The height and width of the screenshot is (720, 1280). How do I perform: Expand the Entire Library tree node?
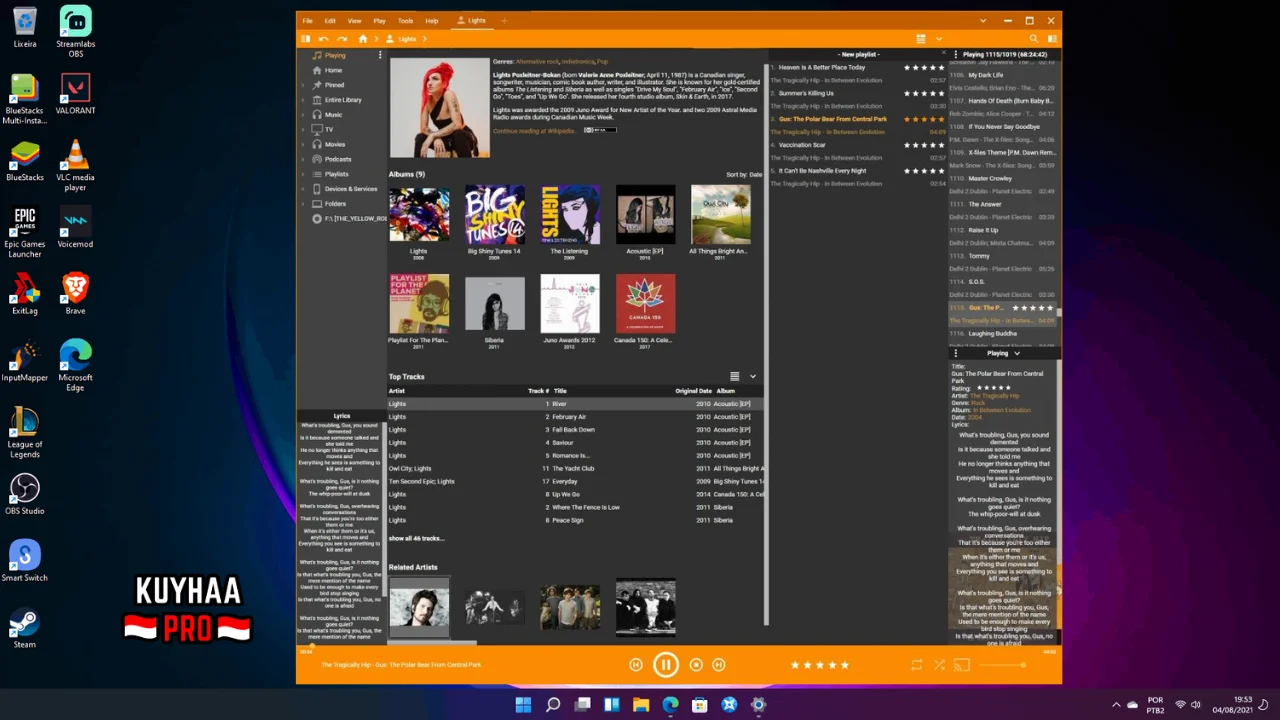(x=303, y=100)
